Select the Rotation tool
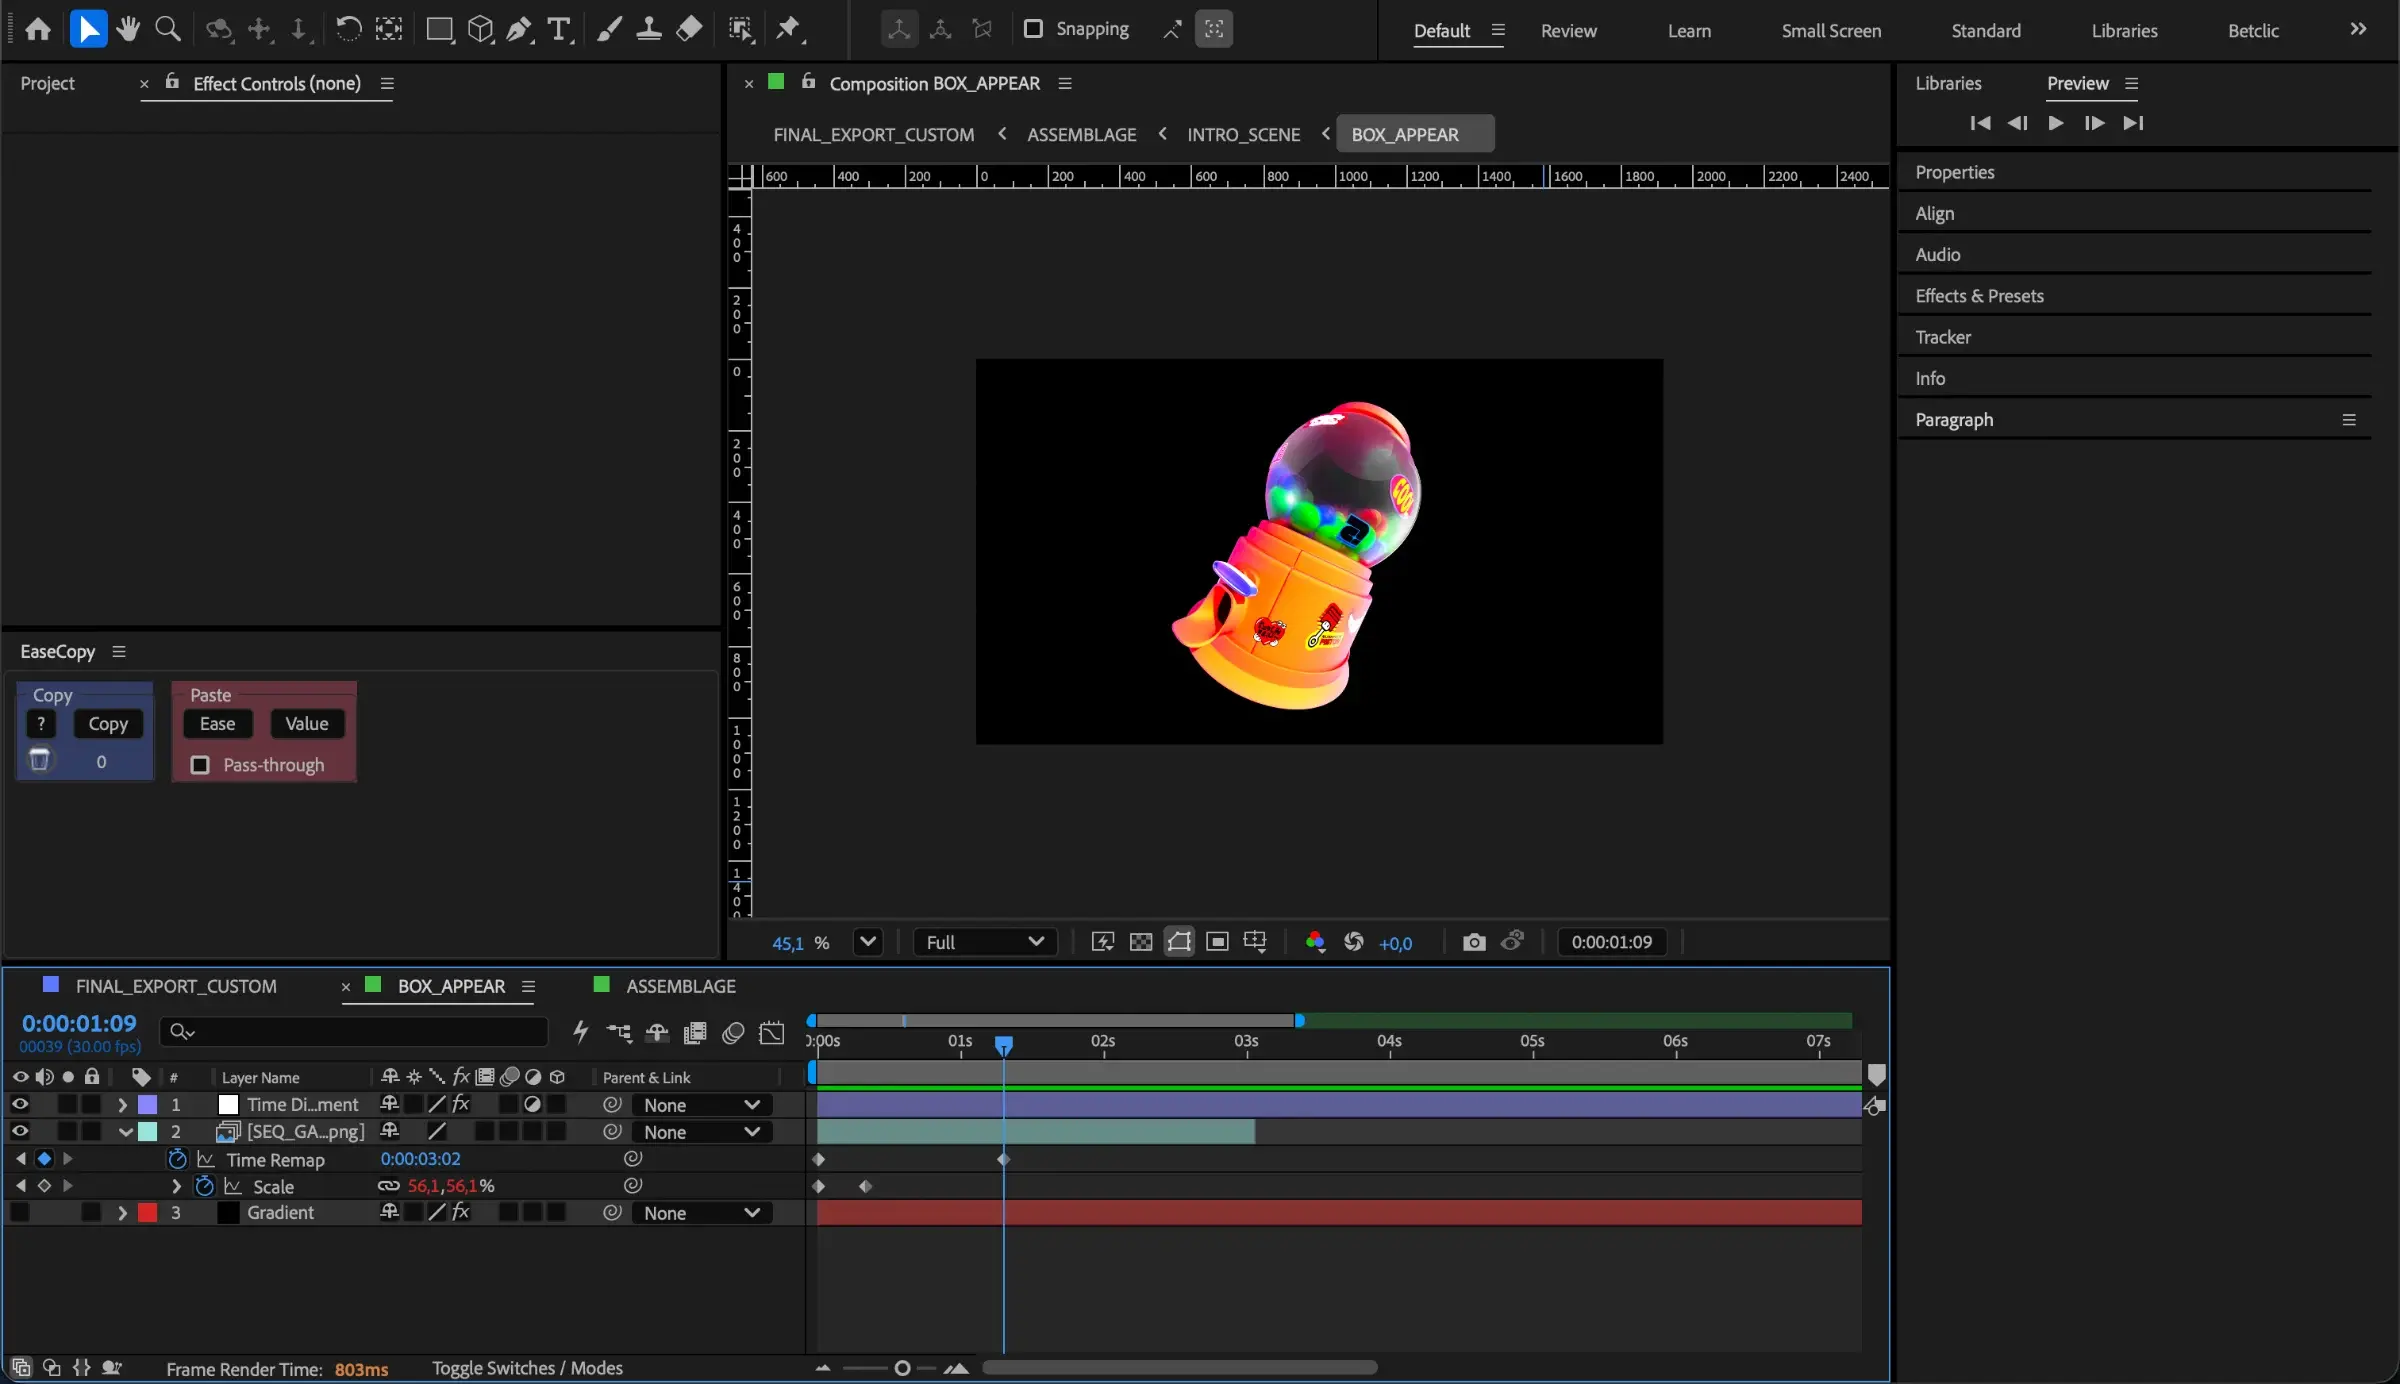 (x=347, y=29)
